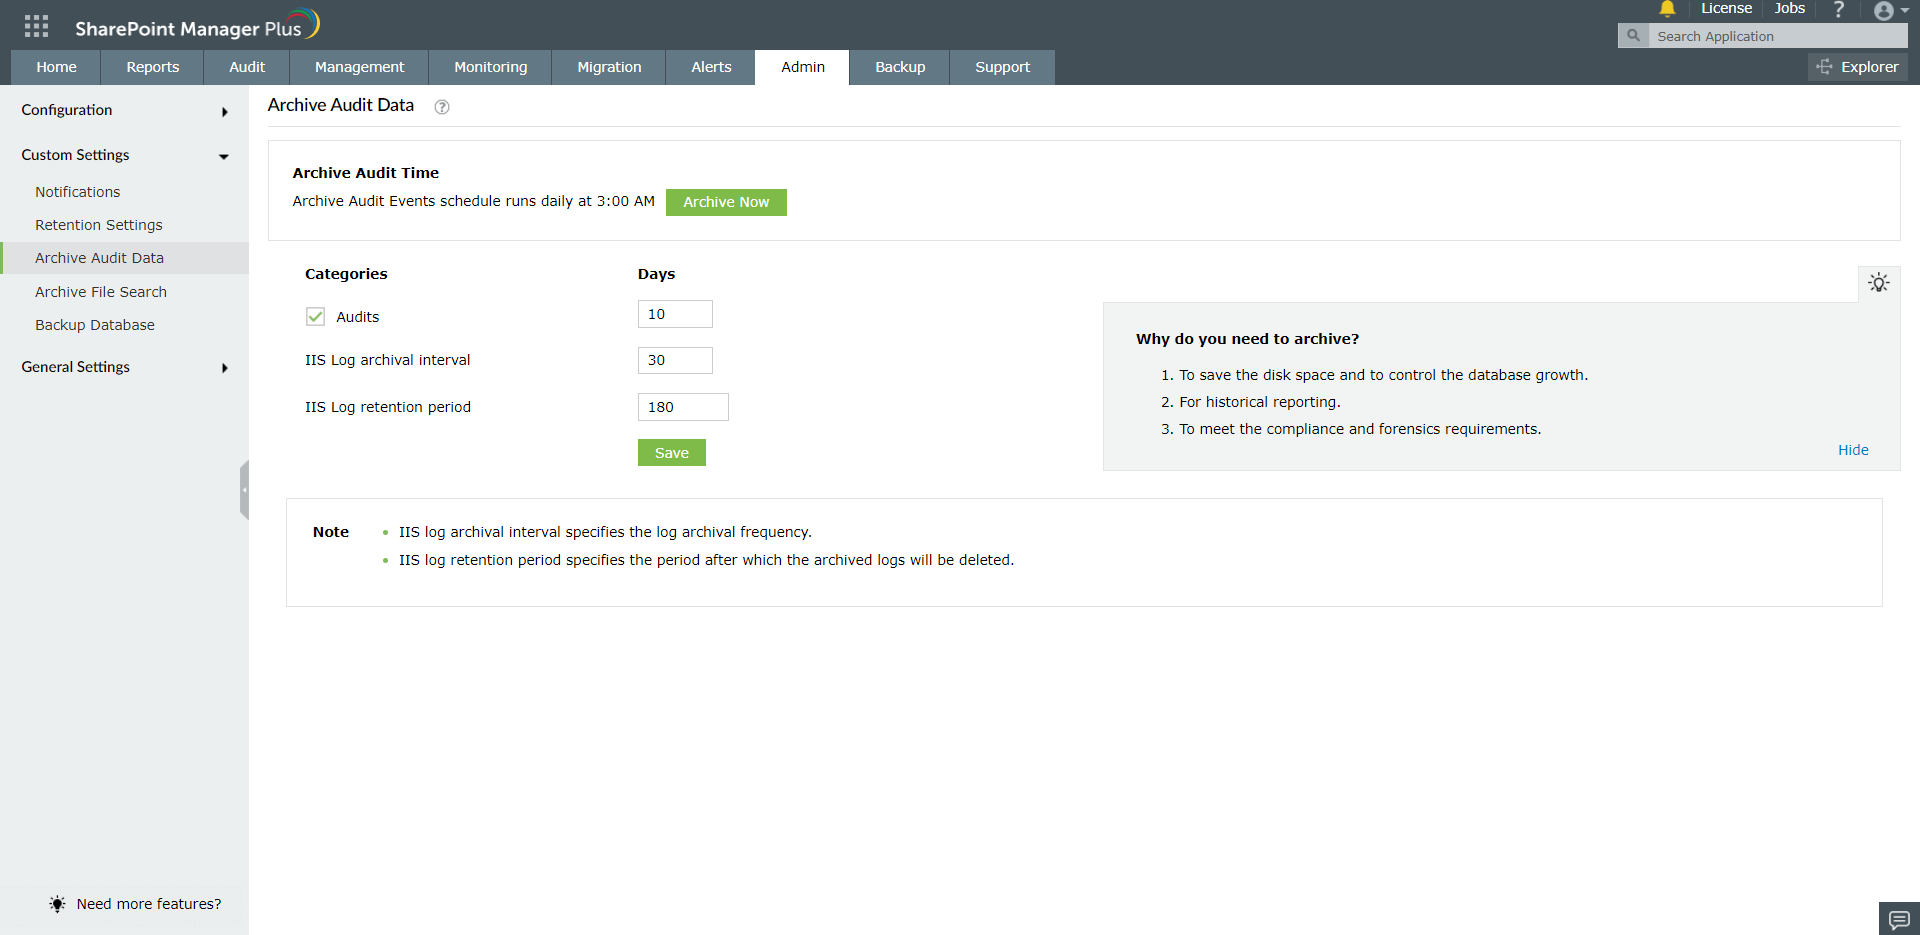Click the help icon beside Archive Audit Data title
The width and height of the screenshot is (1920, 935).
click(x=441, y=107)
